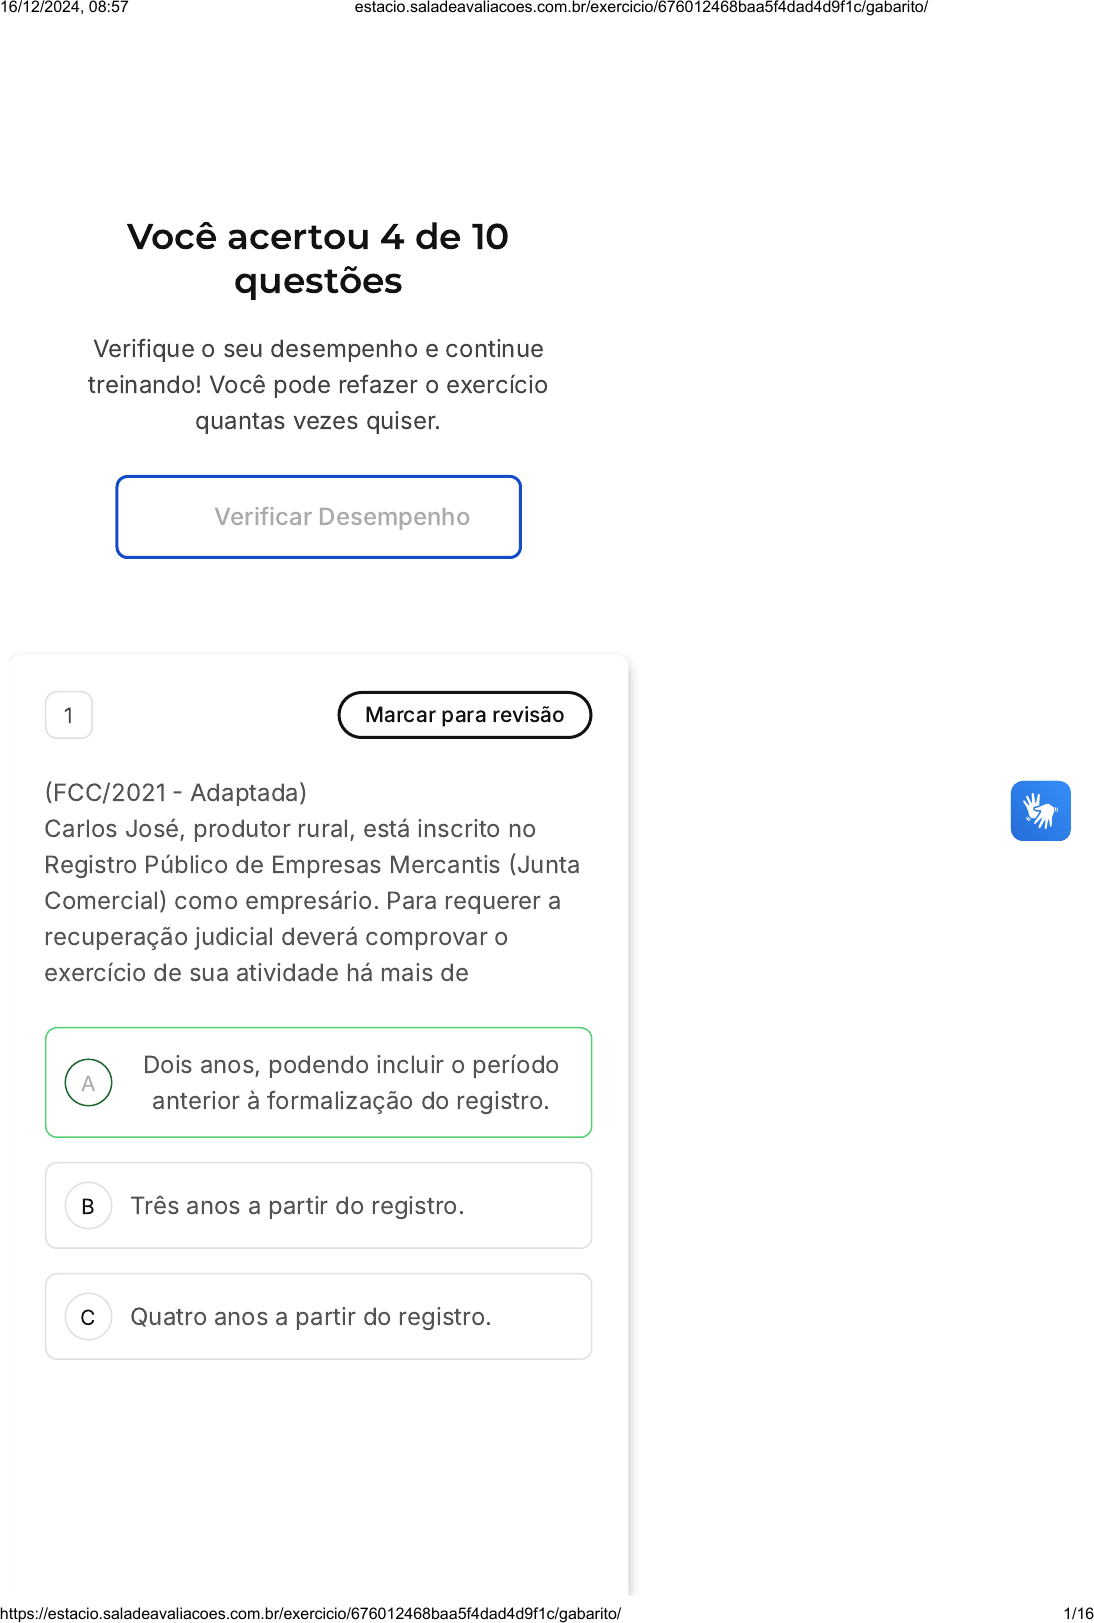The height and width of the screenshot is (1623, 1094).
Task: Click the question number 1 badge
Action: click(69, 715)
